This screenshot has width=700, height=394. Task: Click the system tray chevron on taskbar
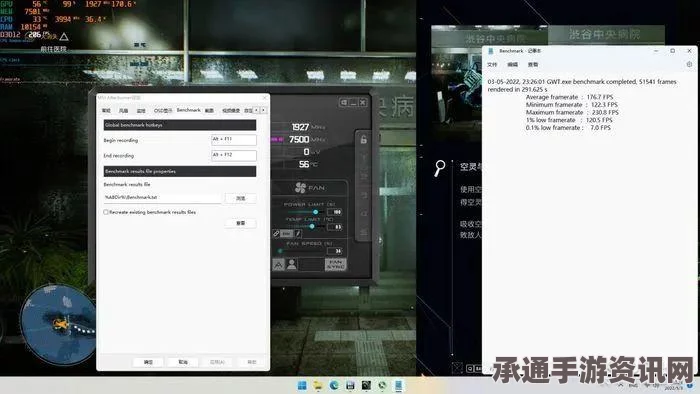620,385
